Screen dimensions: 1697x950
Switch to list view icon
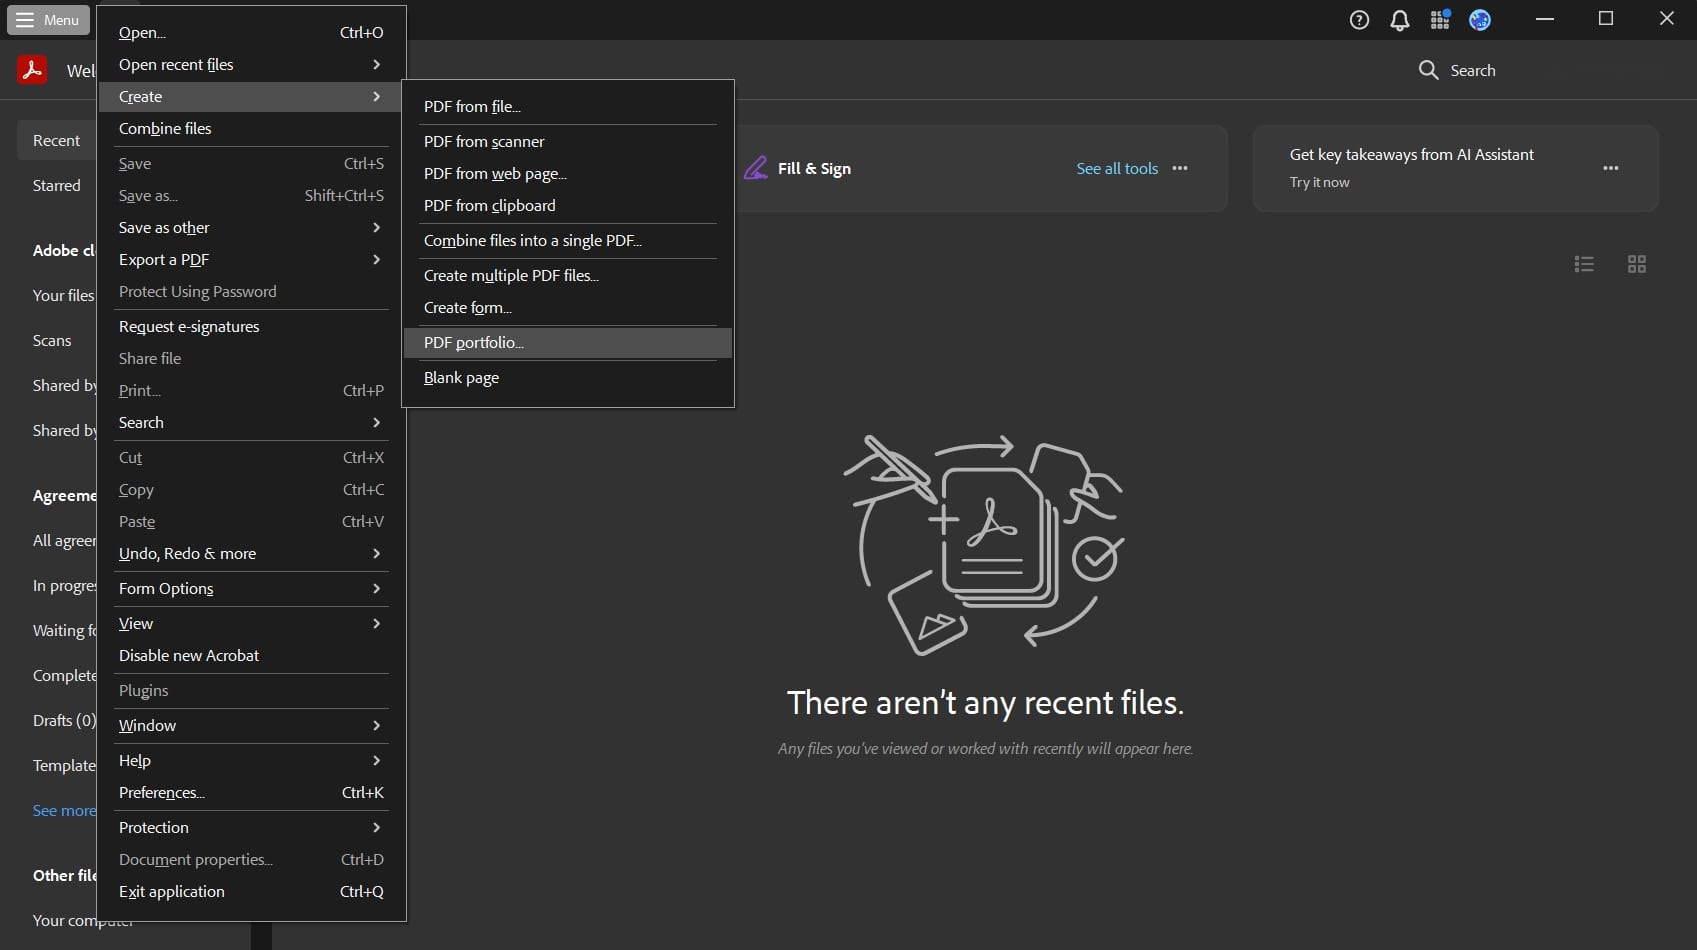(1584, 264)
